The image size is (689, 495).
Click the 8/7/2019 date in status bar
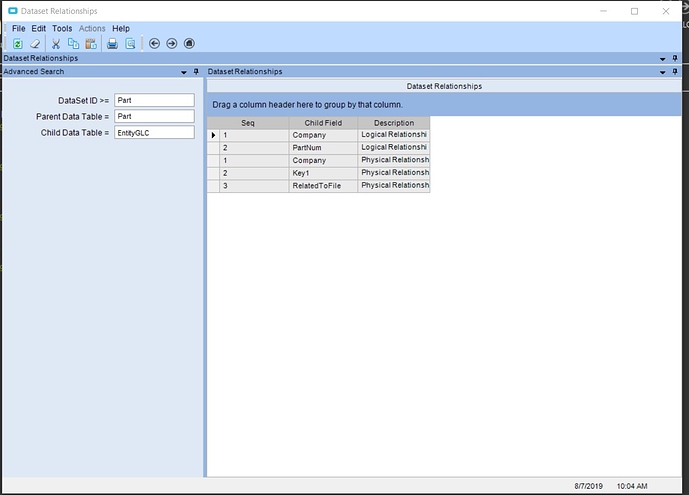[x=588, y=486]
